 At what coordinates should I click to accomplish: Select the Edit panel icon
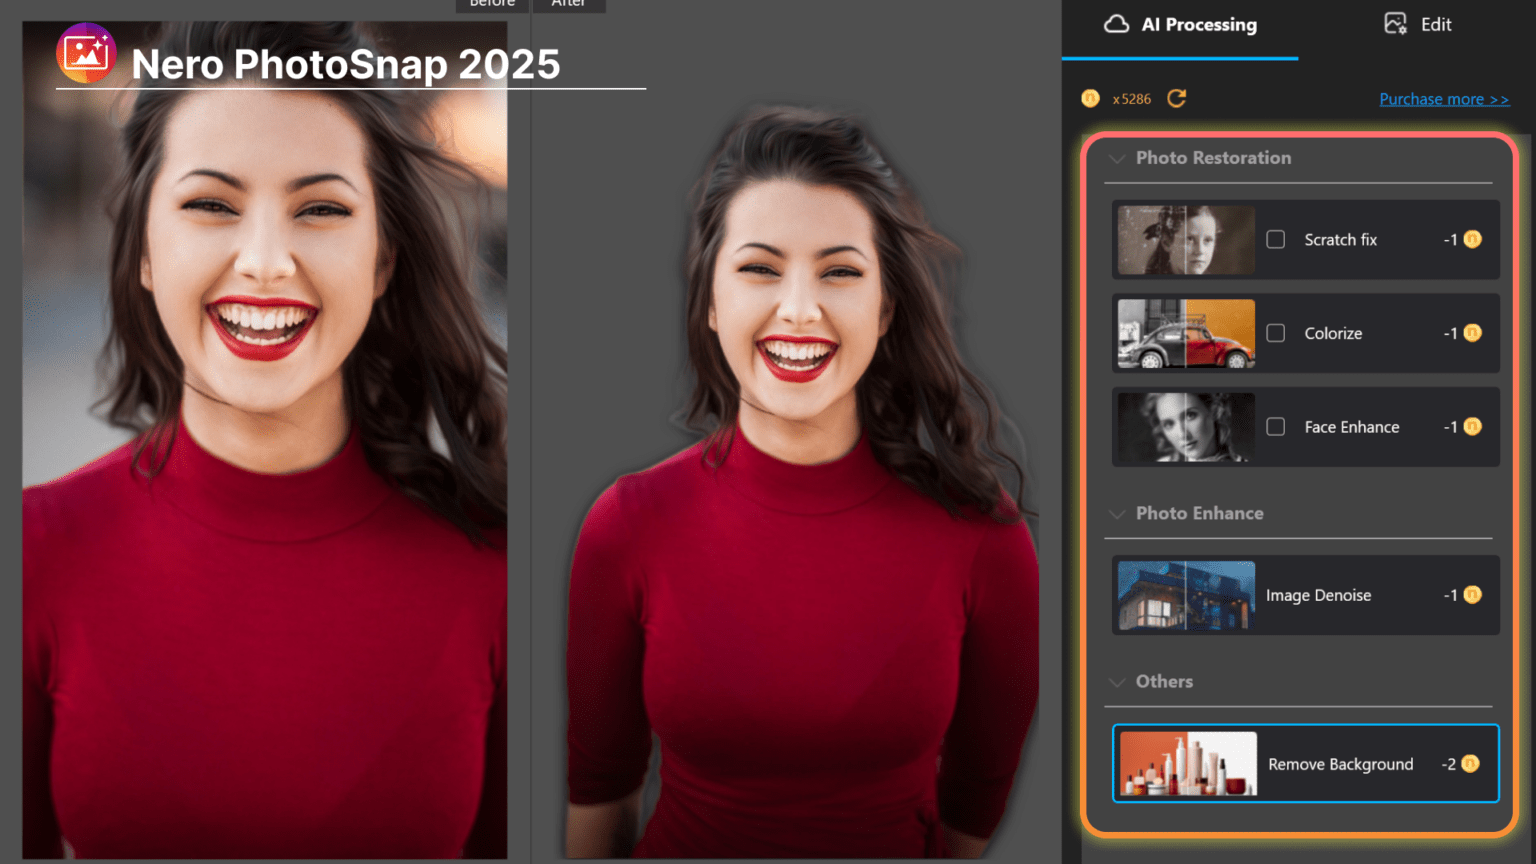(x=1394, y=24)
